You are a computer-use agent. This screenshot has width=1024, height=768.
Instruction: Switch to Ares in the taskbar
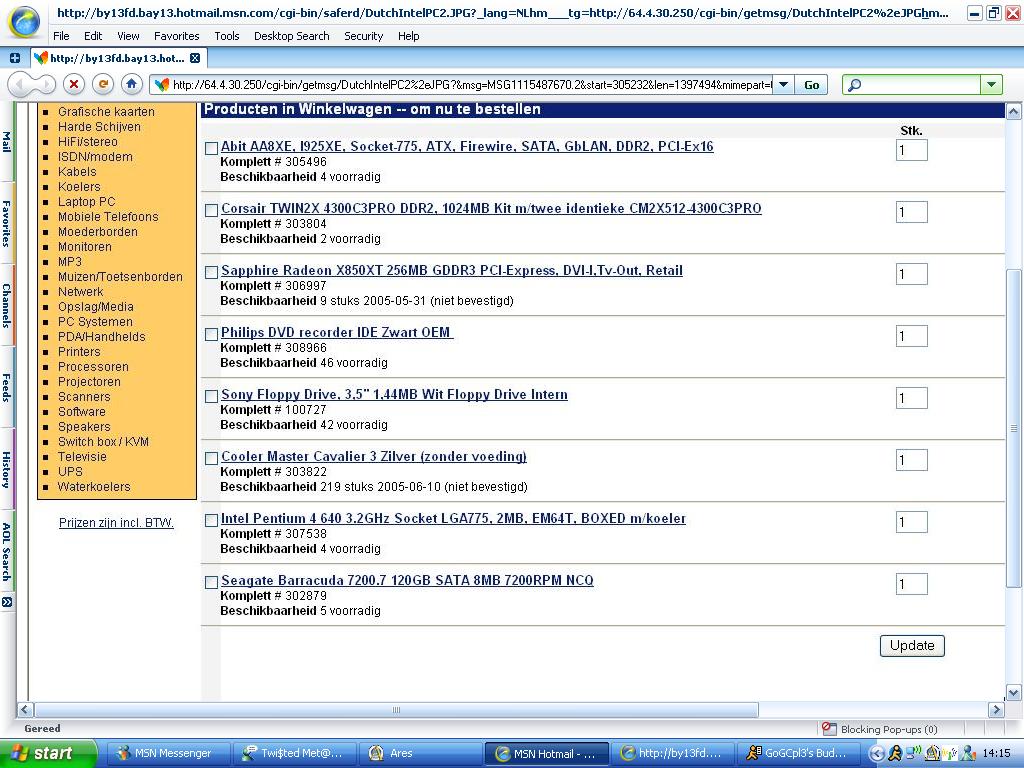421,753
